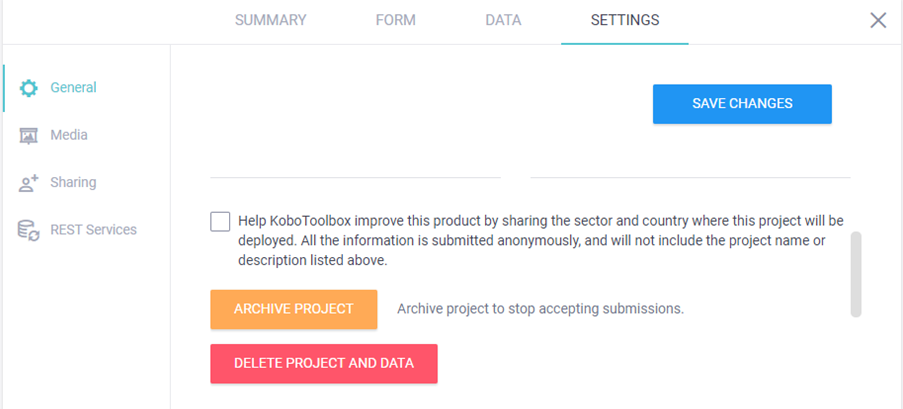Open the FORM tab
This screenshot has width=903, height=409.
[395, 20]
